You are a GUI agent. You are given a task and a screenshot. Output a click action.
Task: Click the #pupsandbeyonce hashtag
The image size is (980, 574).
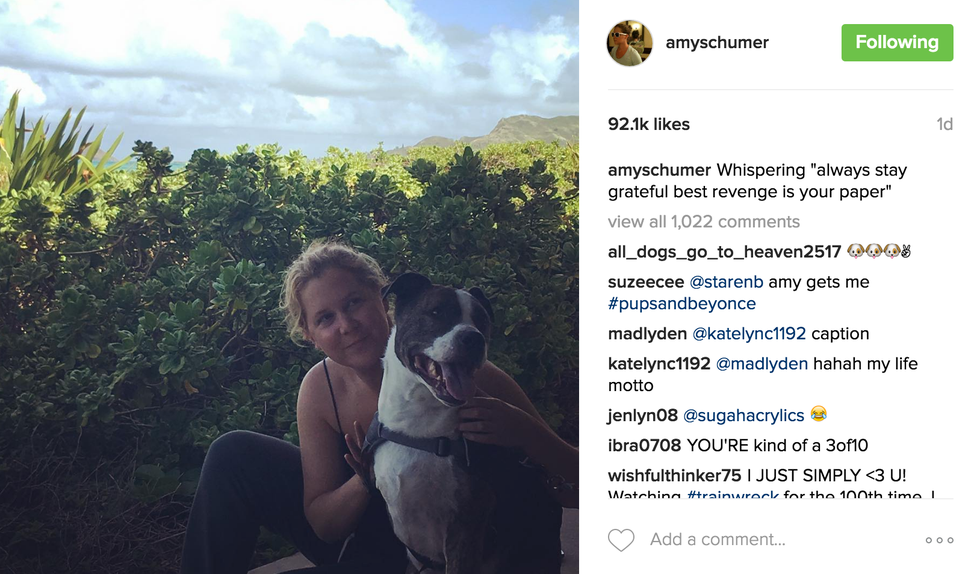point(682,304)
